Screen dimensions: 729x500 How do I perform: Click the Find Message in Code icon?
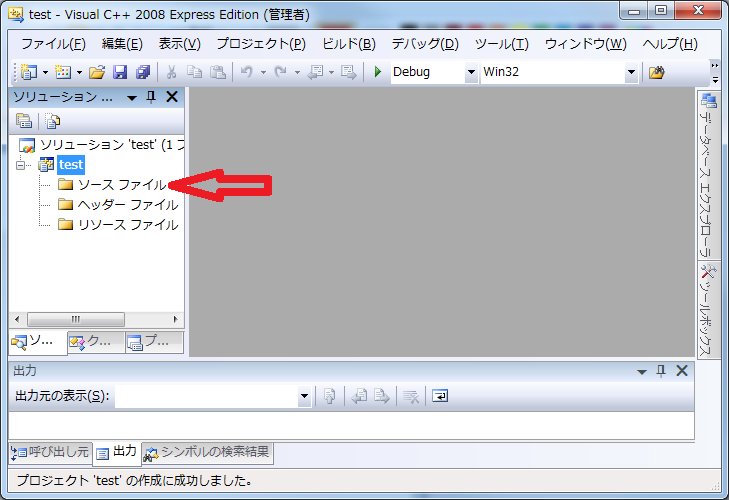pyautogui.click(x=329, y=396)
